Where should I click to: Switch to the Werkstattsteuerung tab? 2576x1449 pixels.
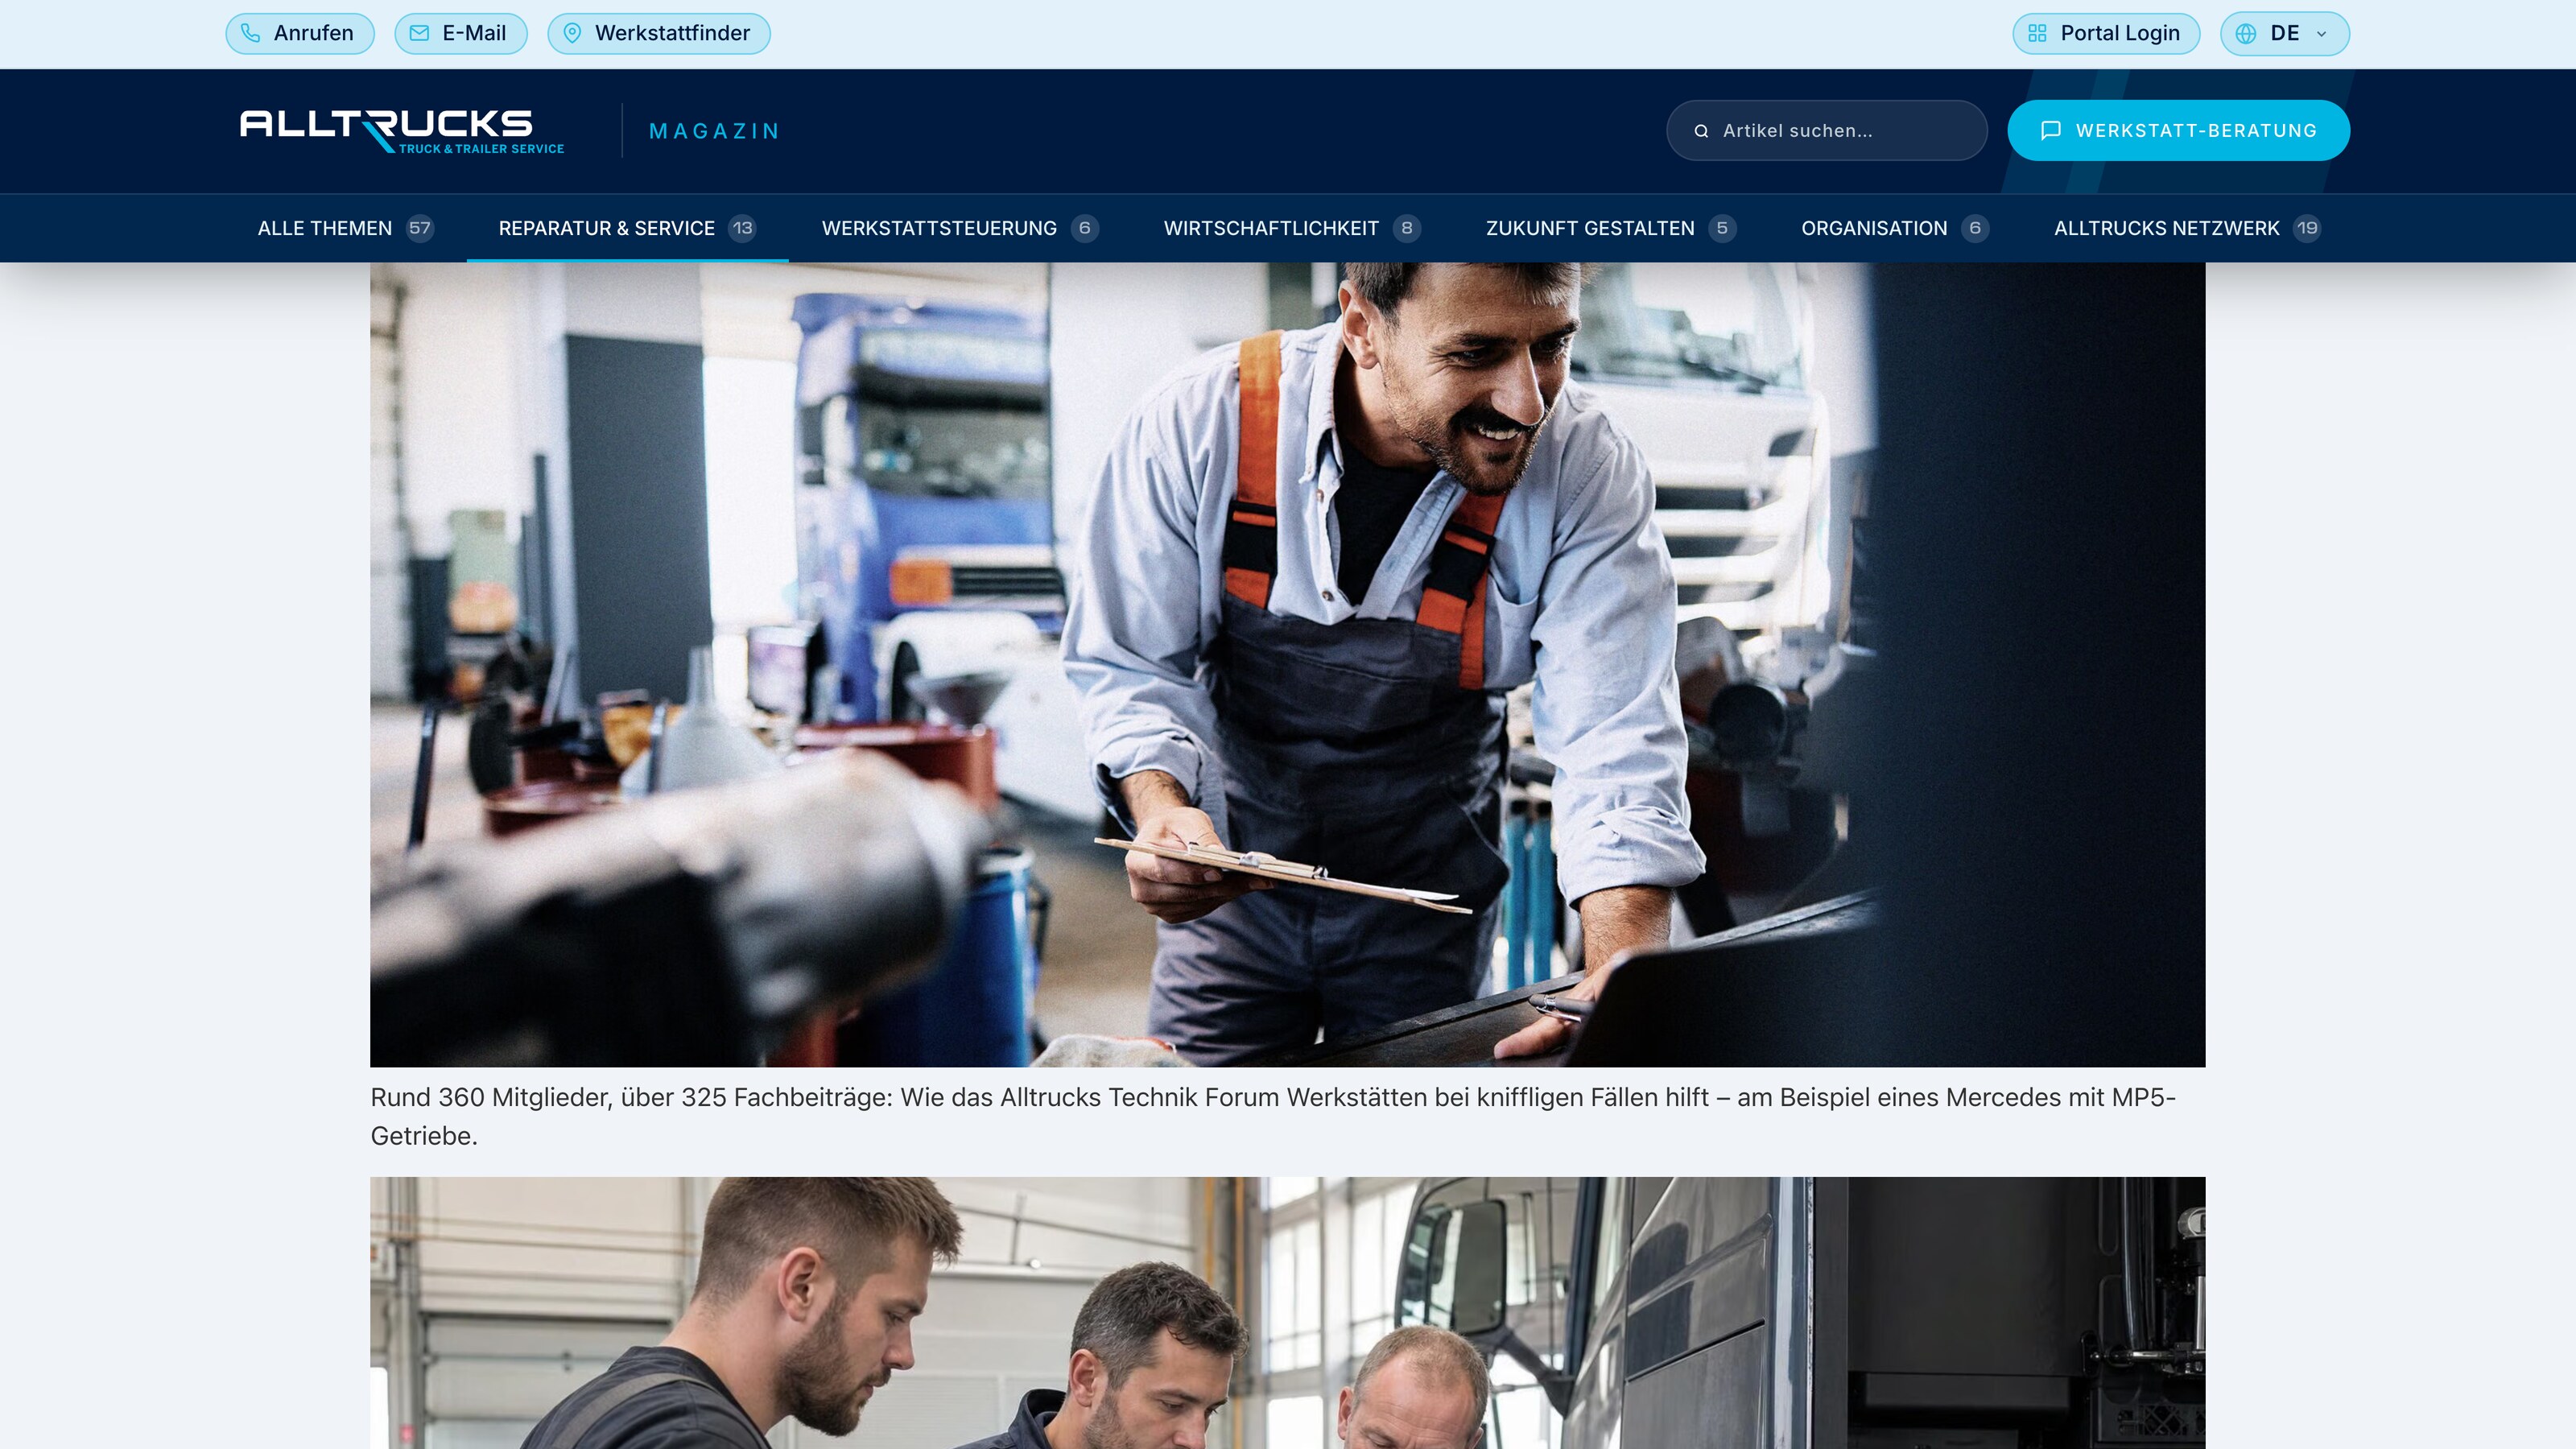(x=960, y=228)
